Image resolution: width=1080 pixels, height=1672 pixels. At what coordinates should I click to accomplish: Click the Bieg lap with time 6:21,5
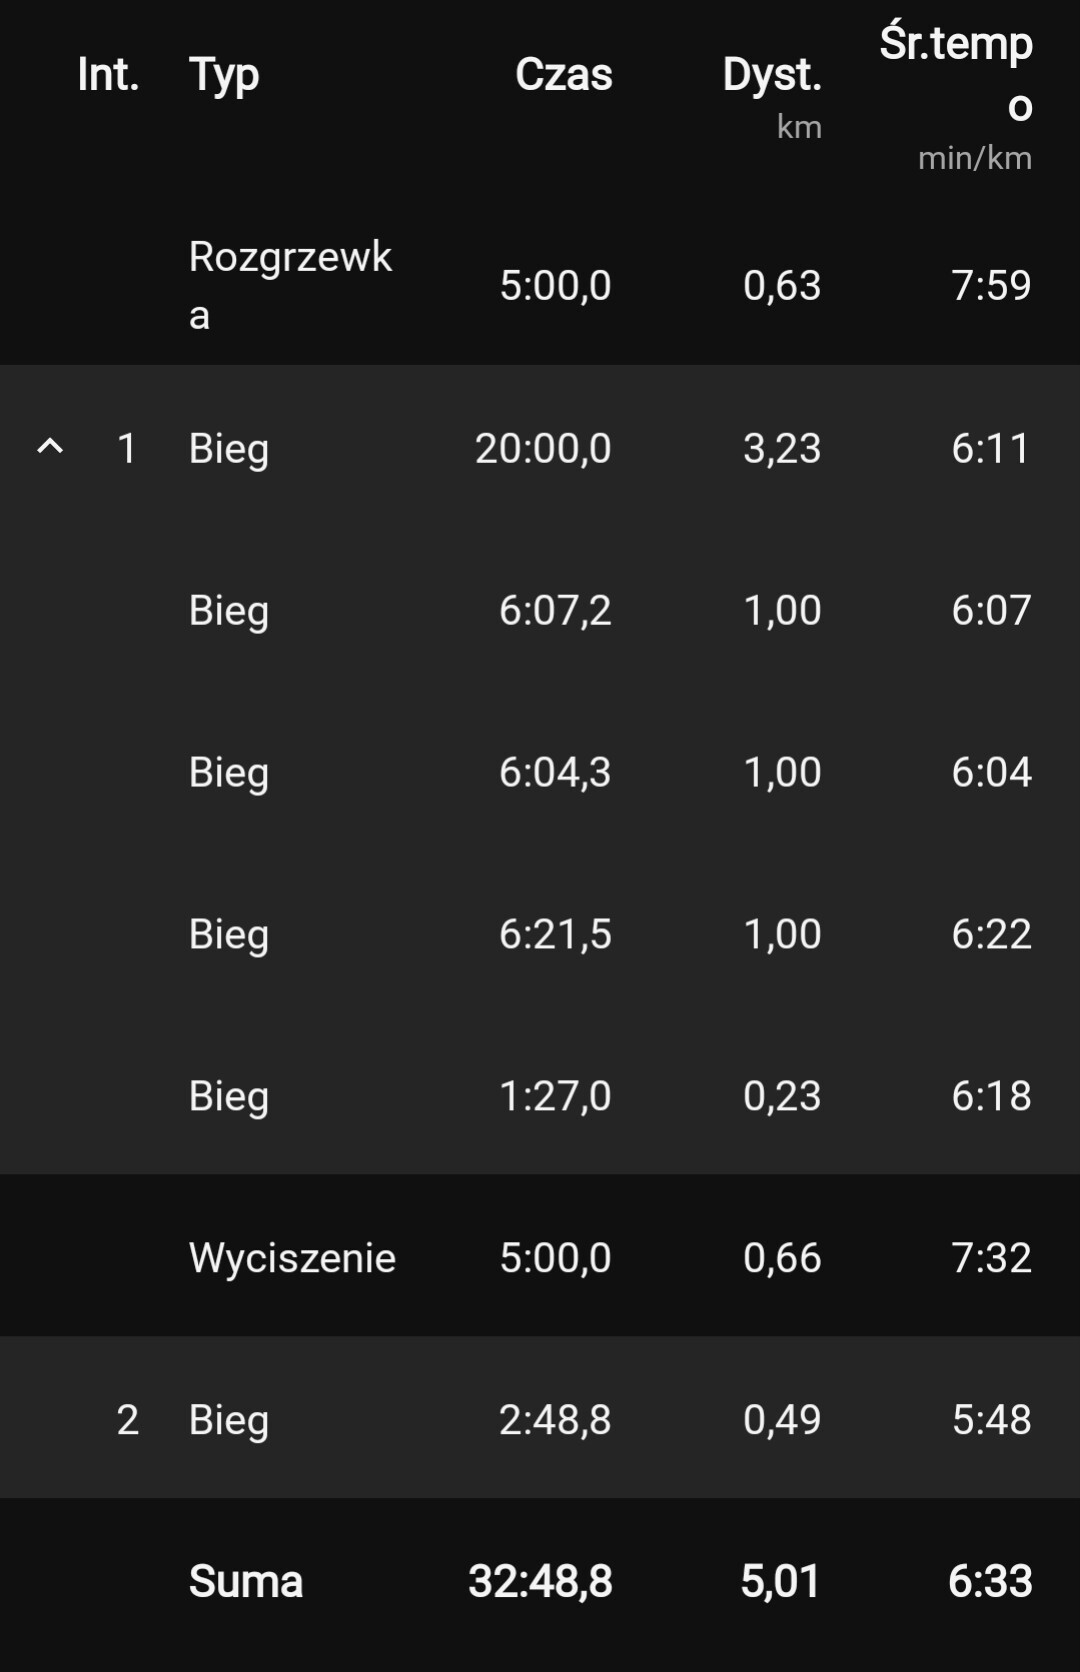pos(229,934)
